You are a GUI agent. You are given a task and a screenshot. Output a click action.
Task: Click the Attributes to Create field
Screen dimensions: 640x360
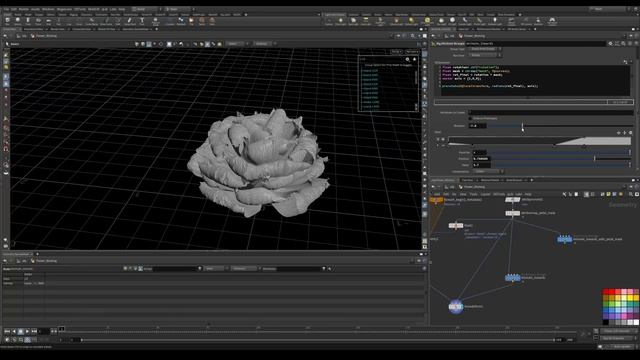pyautogui.click(x=551, y=112)
